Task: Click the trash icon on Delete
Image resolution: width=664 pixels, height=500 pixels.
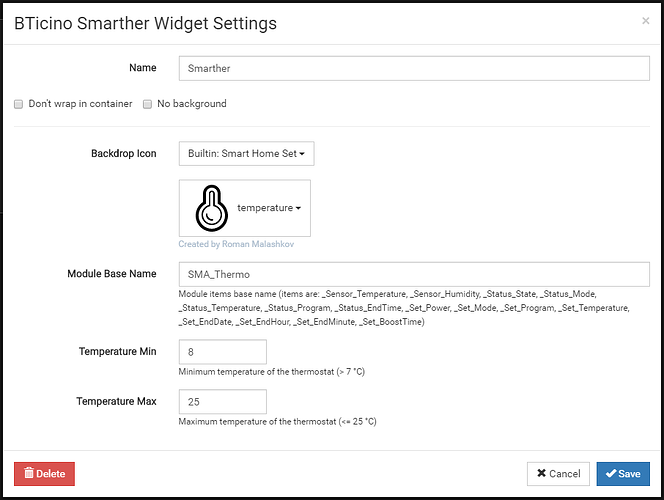Action: click(x=28, y=473)
